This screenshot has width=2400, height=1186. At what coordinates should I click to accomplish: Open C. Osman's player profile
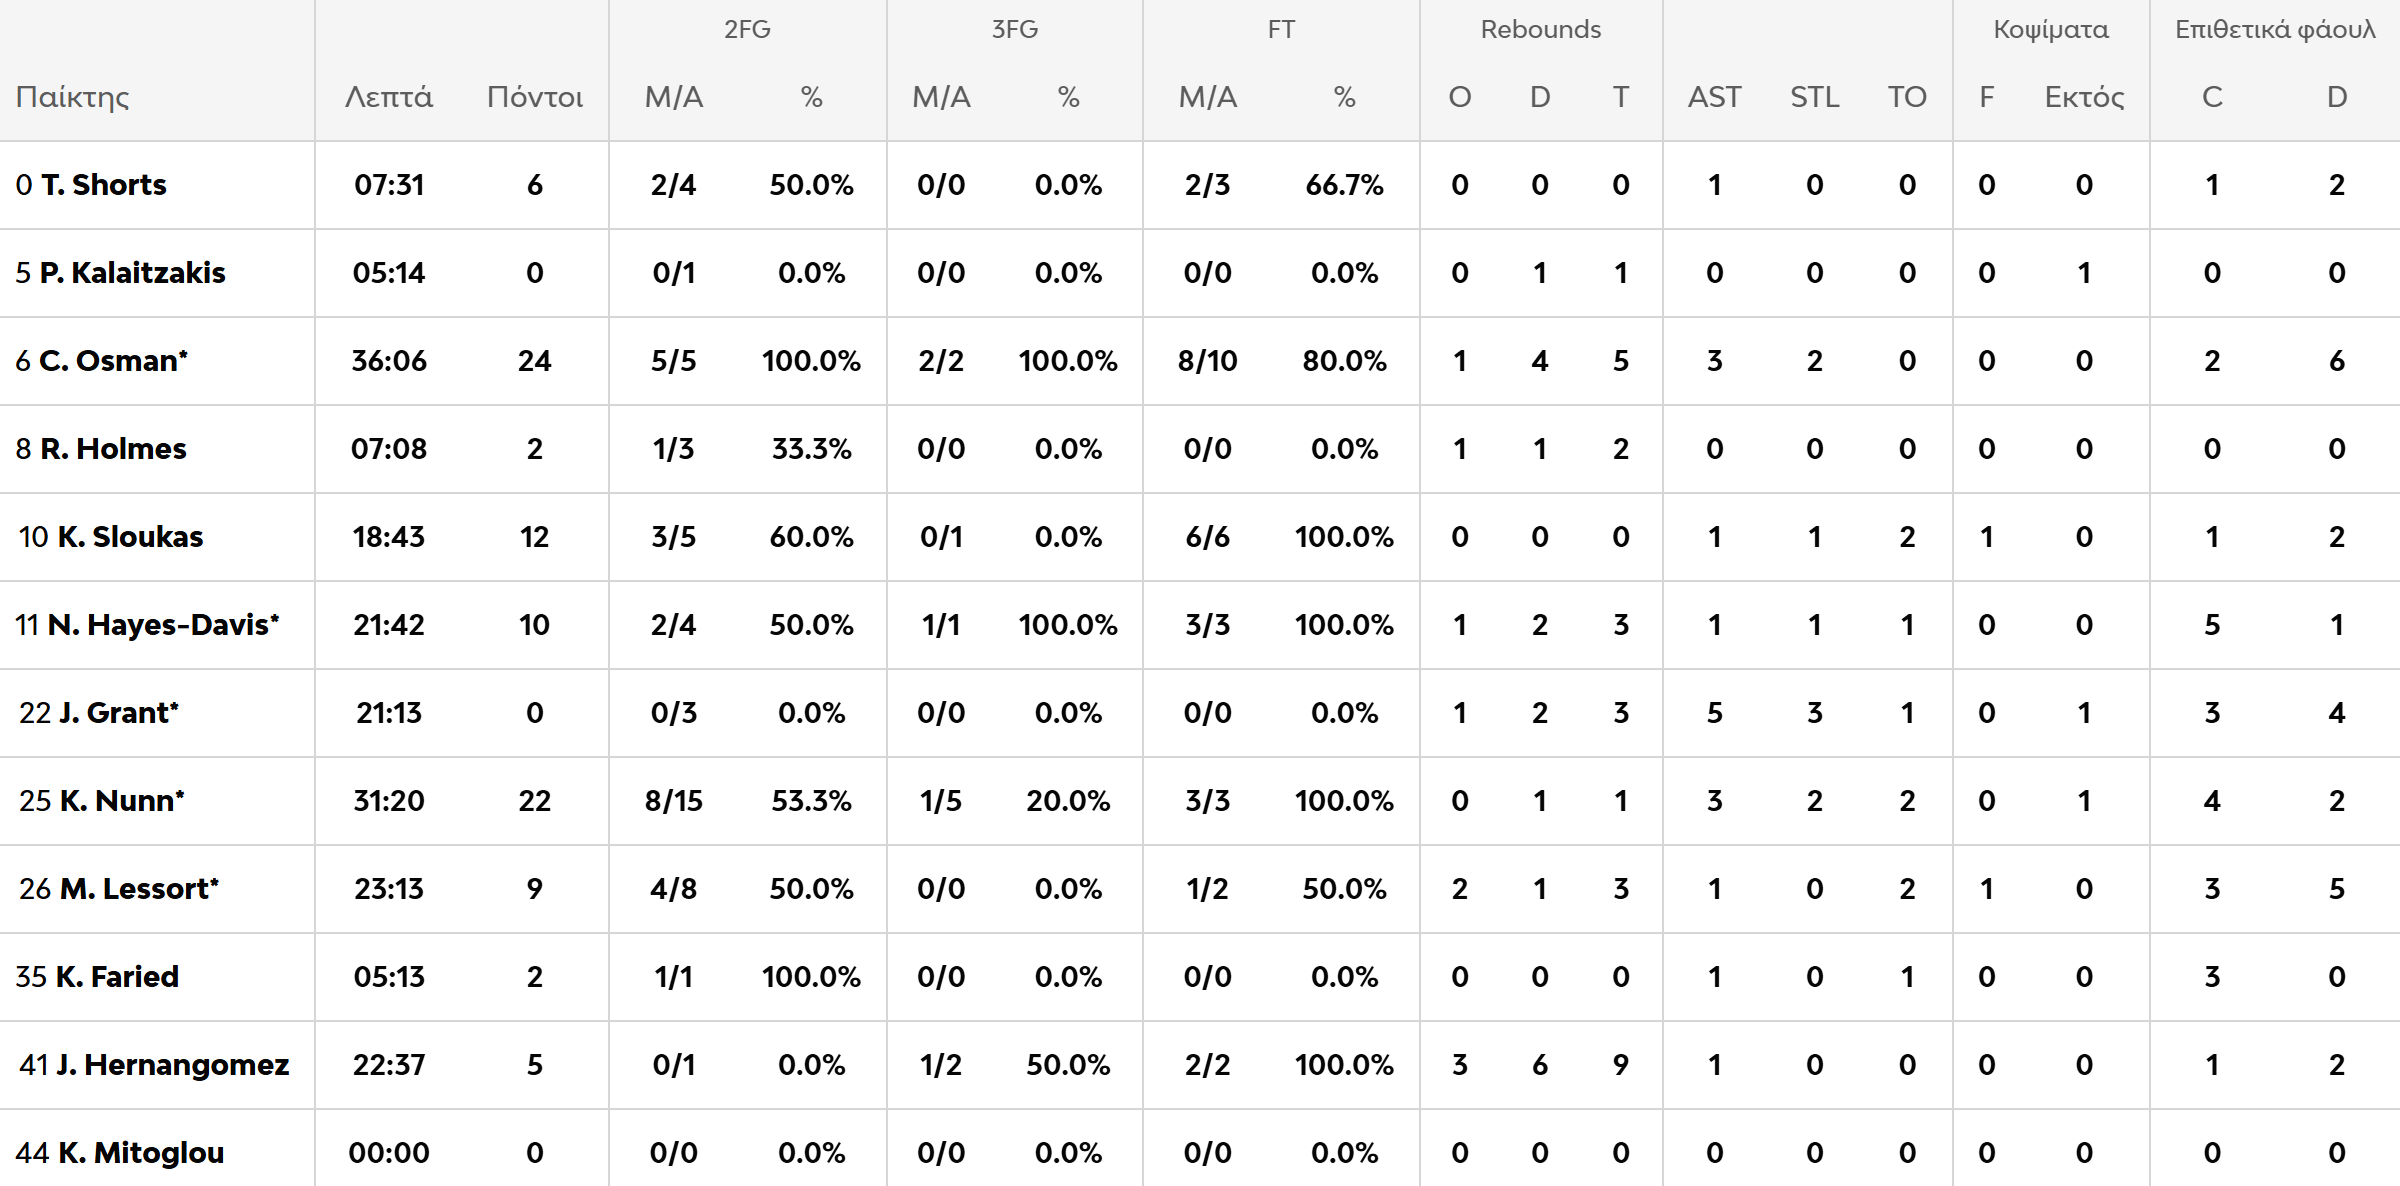point(113,361)
